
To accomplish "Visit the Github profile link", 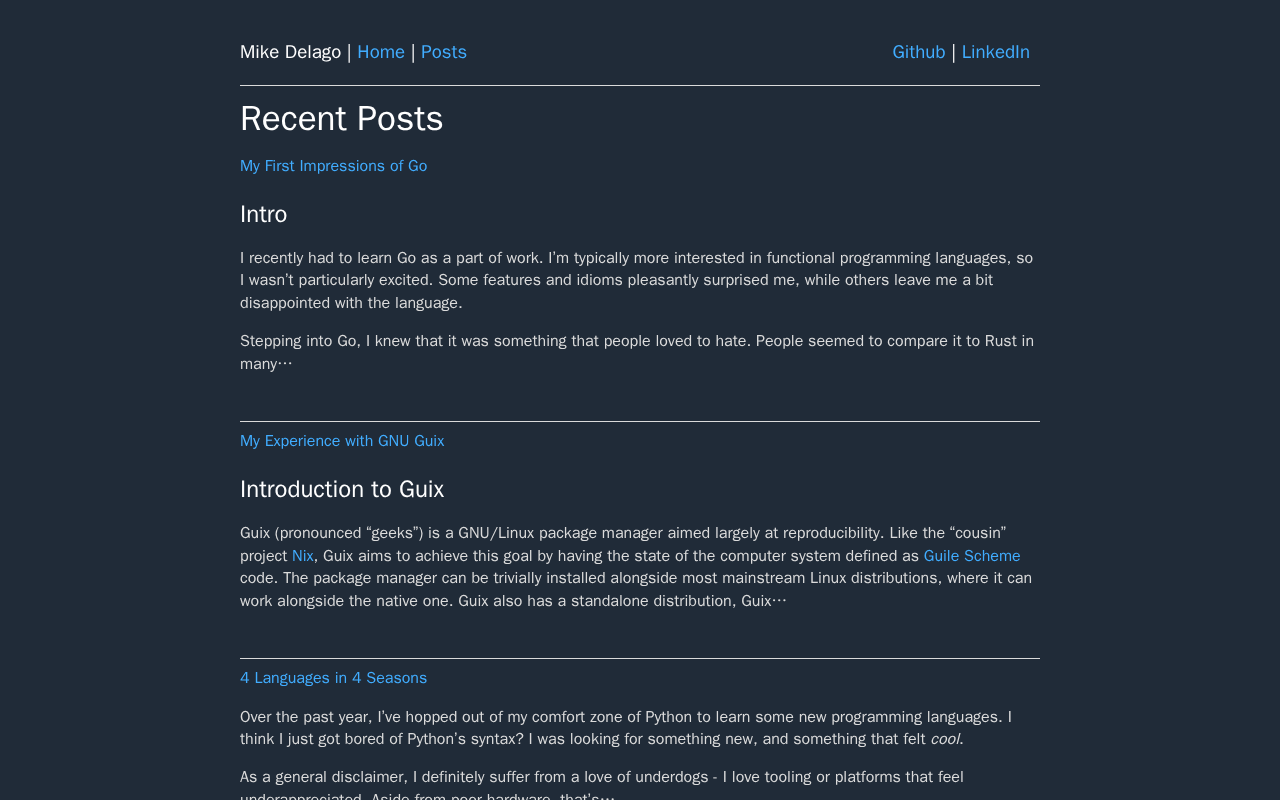I will 919,52.
